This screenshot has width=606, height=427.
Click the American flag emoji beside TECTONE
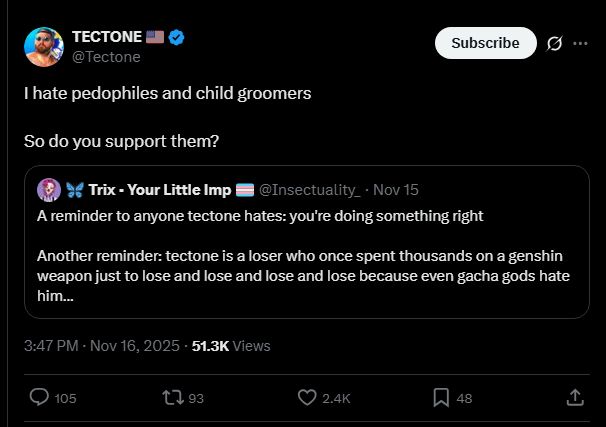tap(154, 37)
